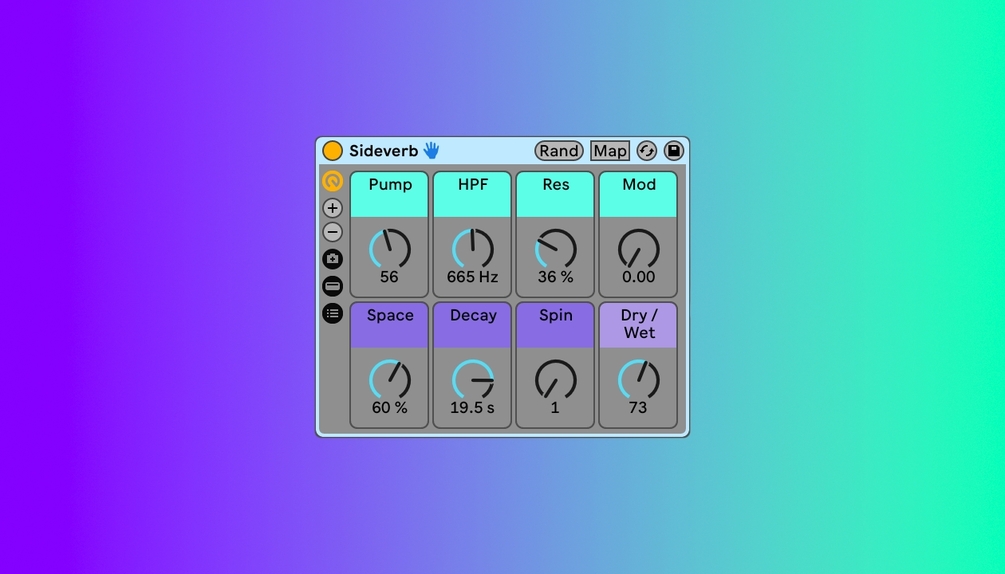Click the Mod knob showing 0.00

click(x=638, y=249)
